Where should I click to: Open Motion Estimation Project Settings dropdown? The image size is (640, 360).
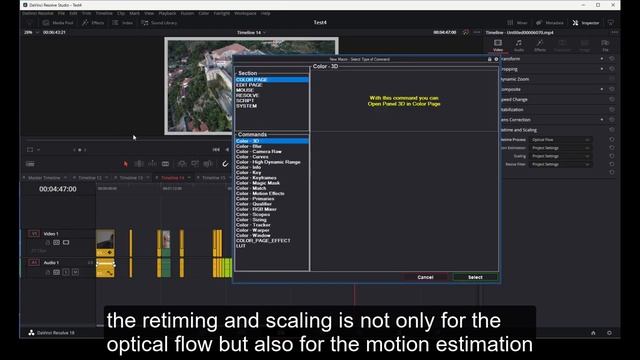coord(560,148)
